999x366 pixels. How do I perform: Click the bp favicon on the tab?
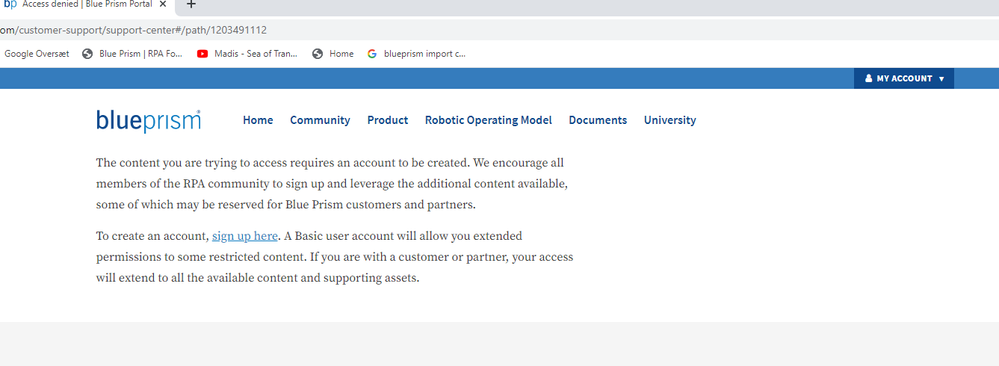[10, 4]
